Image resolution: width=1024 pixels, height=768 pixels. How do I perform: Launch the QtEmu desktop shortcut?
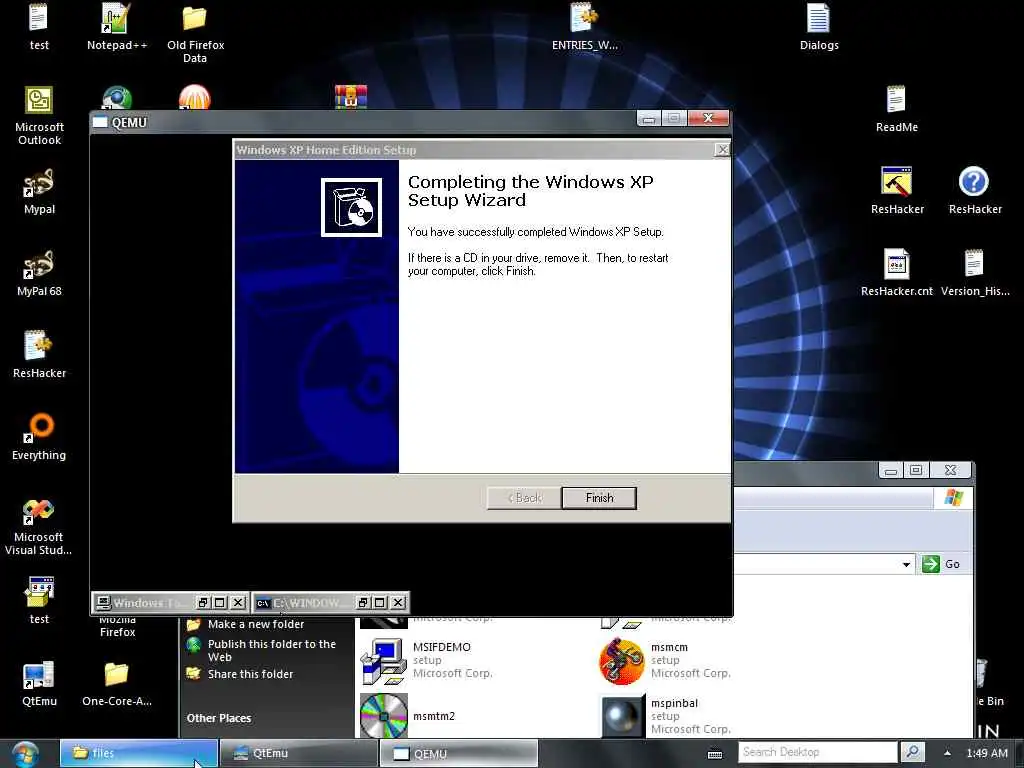39,683
